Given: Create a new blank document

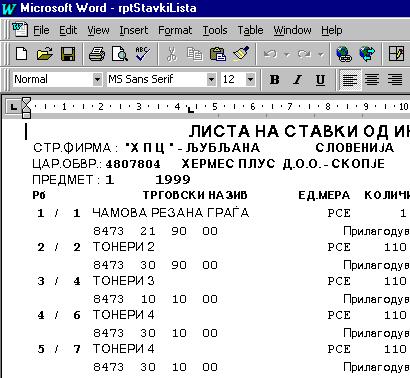Looking at the screenshot, I should point(22,54).
